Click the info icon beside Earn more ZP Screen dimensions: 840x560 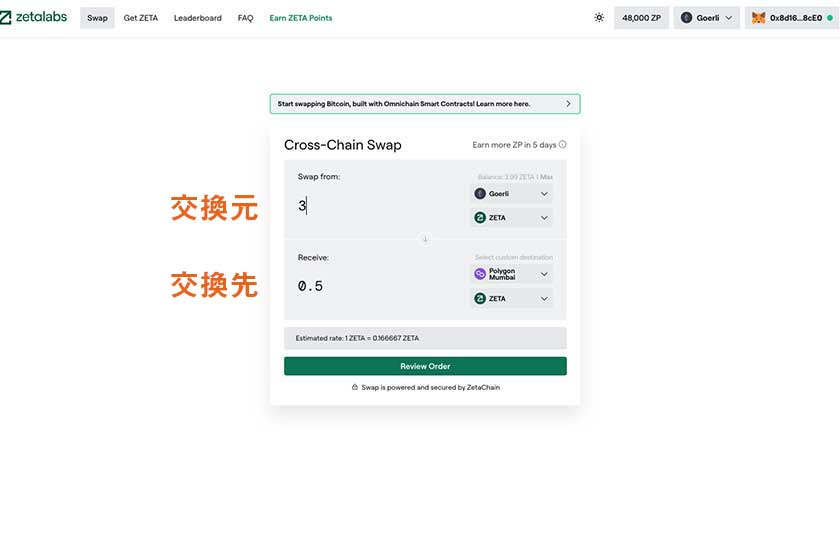coord(562,145)
